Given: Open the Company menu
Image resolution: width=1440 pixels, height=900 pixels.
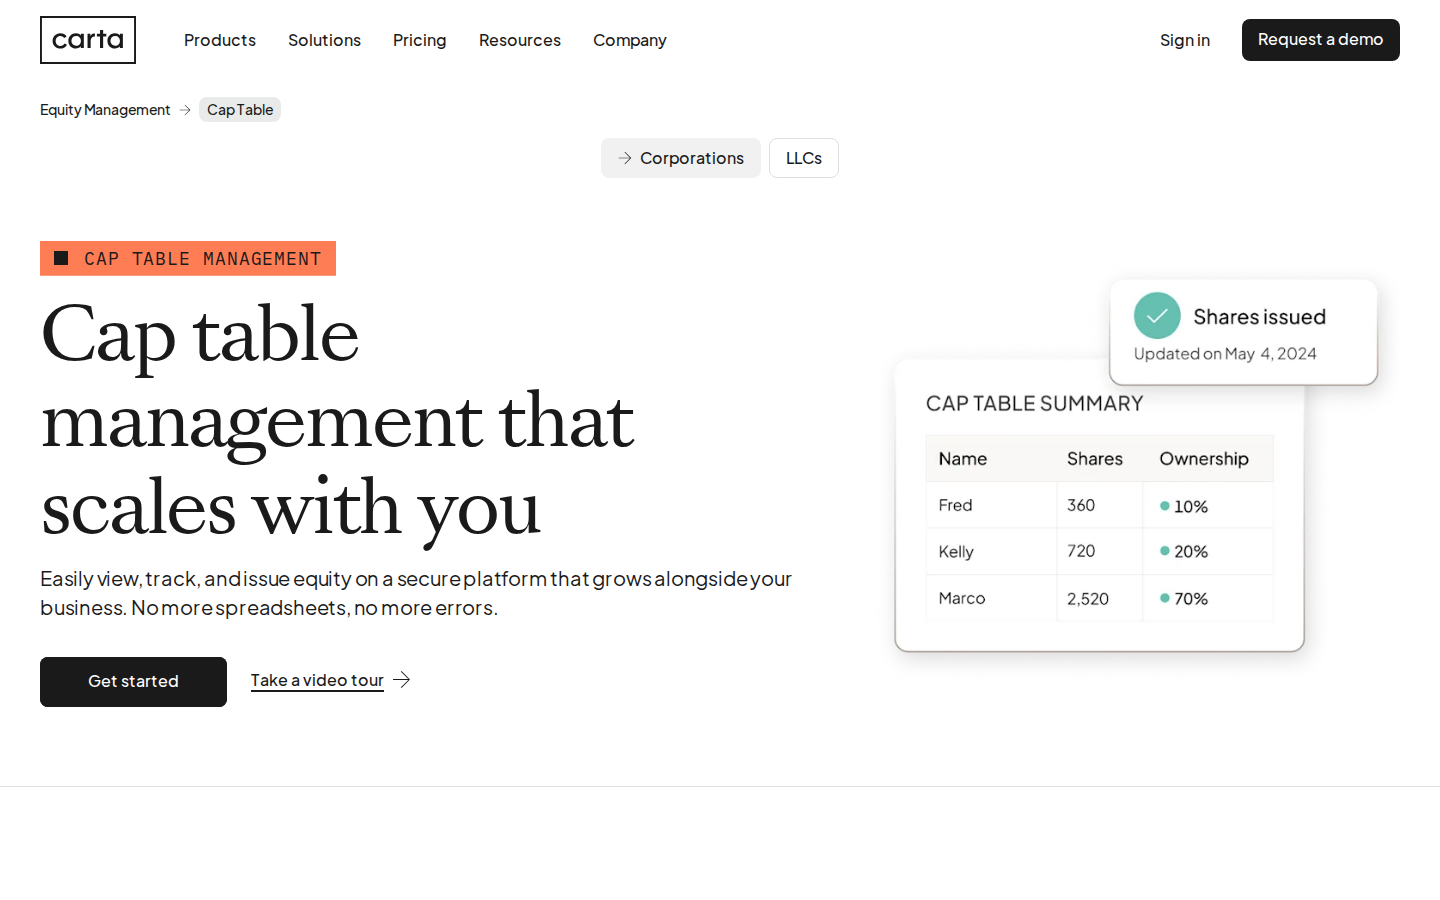Looking at the screenshot, I should click(x=630, y=40).
